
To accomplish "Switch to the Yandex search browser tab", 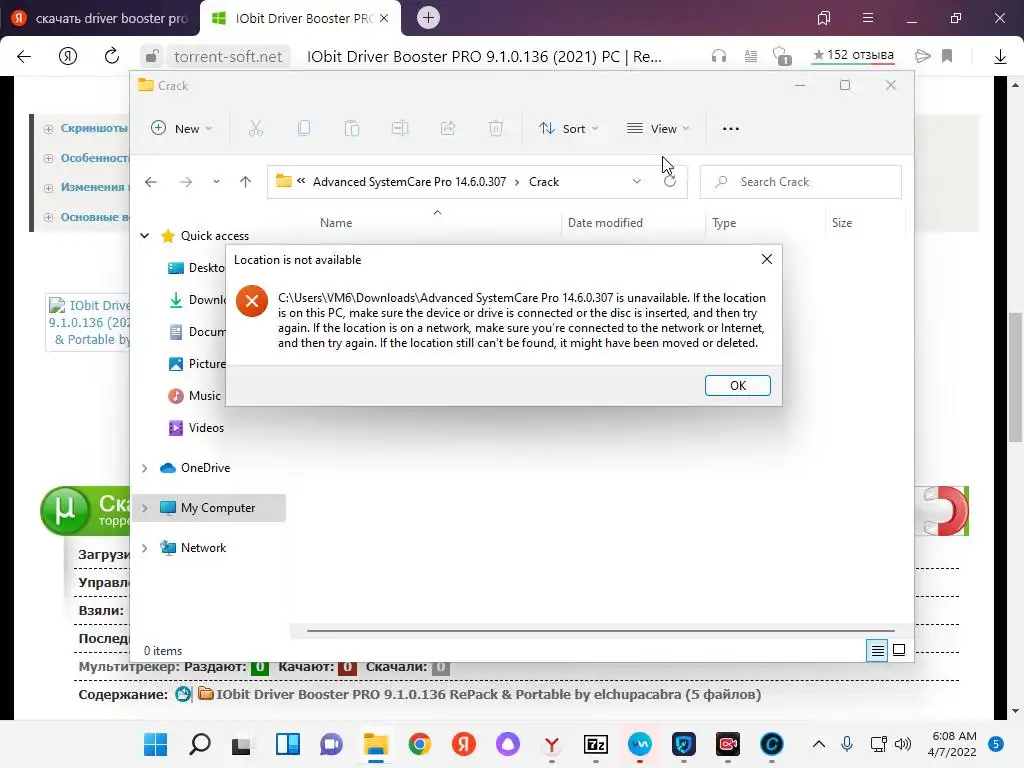I will [x=101, y=18].
